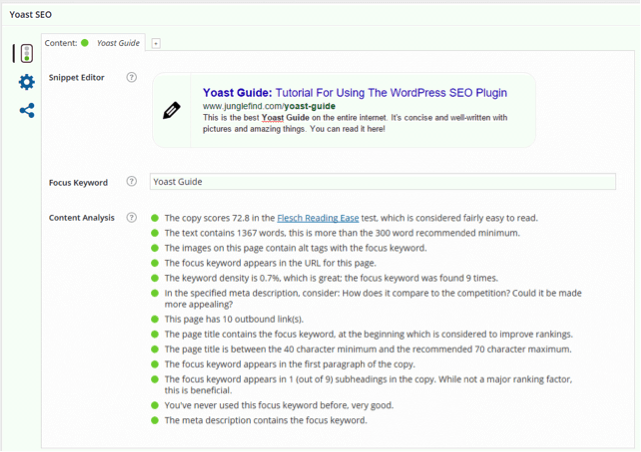Click the Content Analysis label
This screenshot has height=452, width=641.
[82, 218]
